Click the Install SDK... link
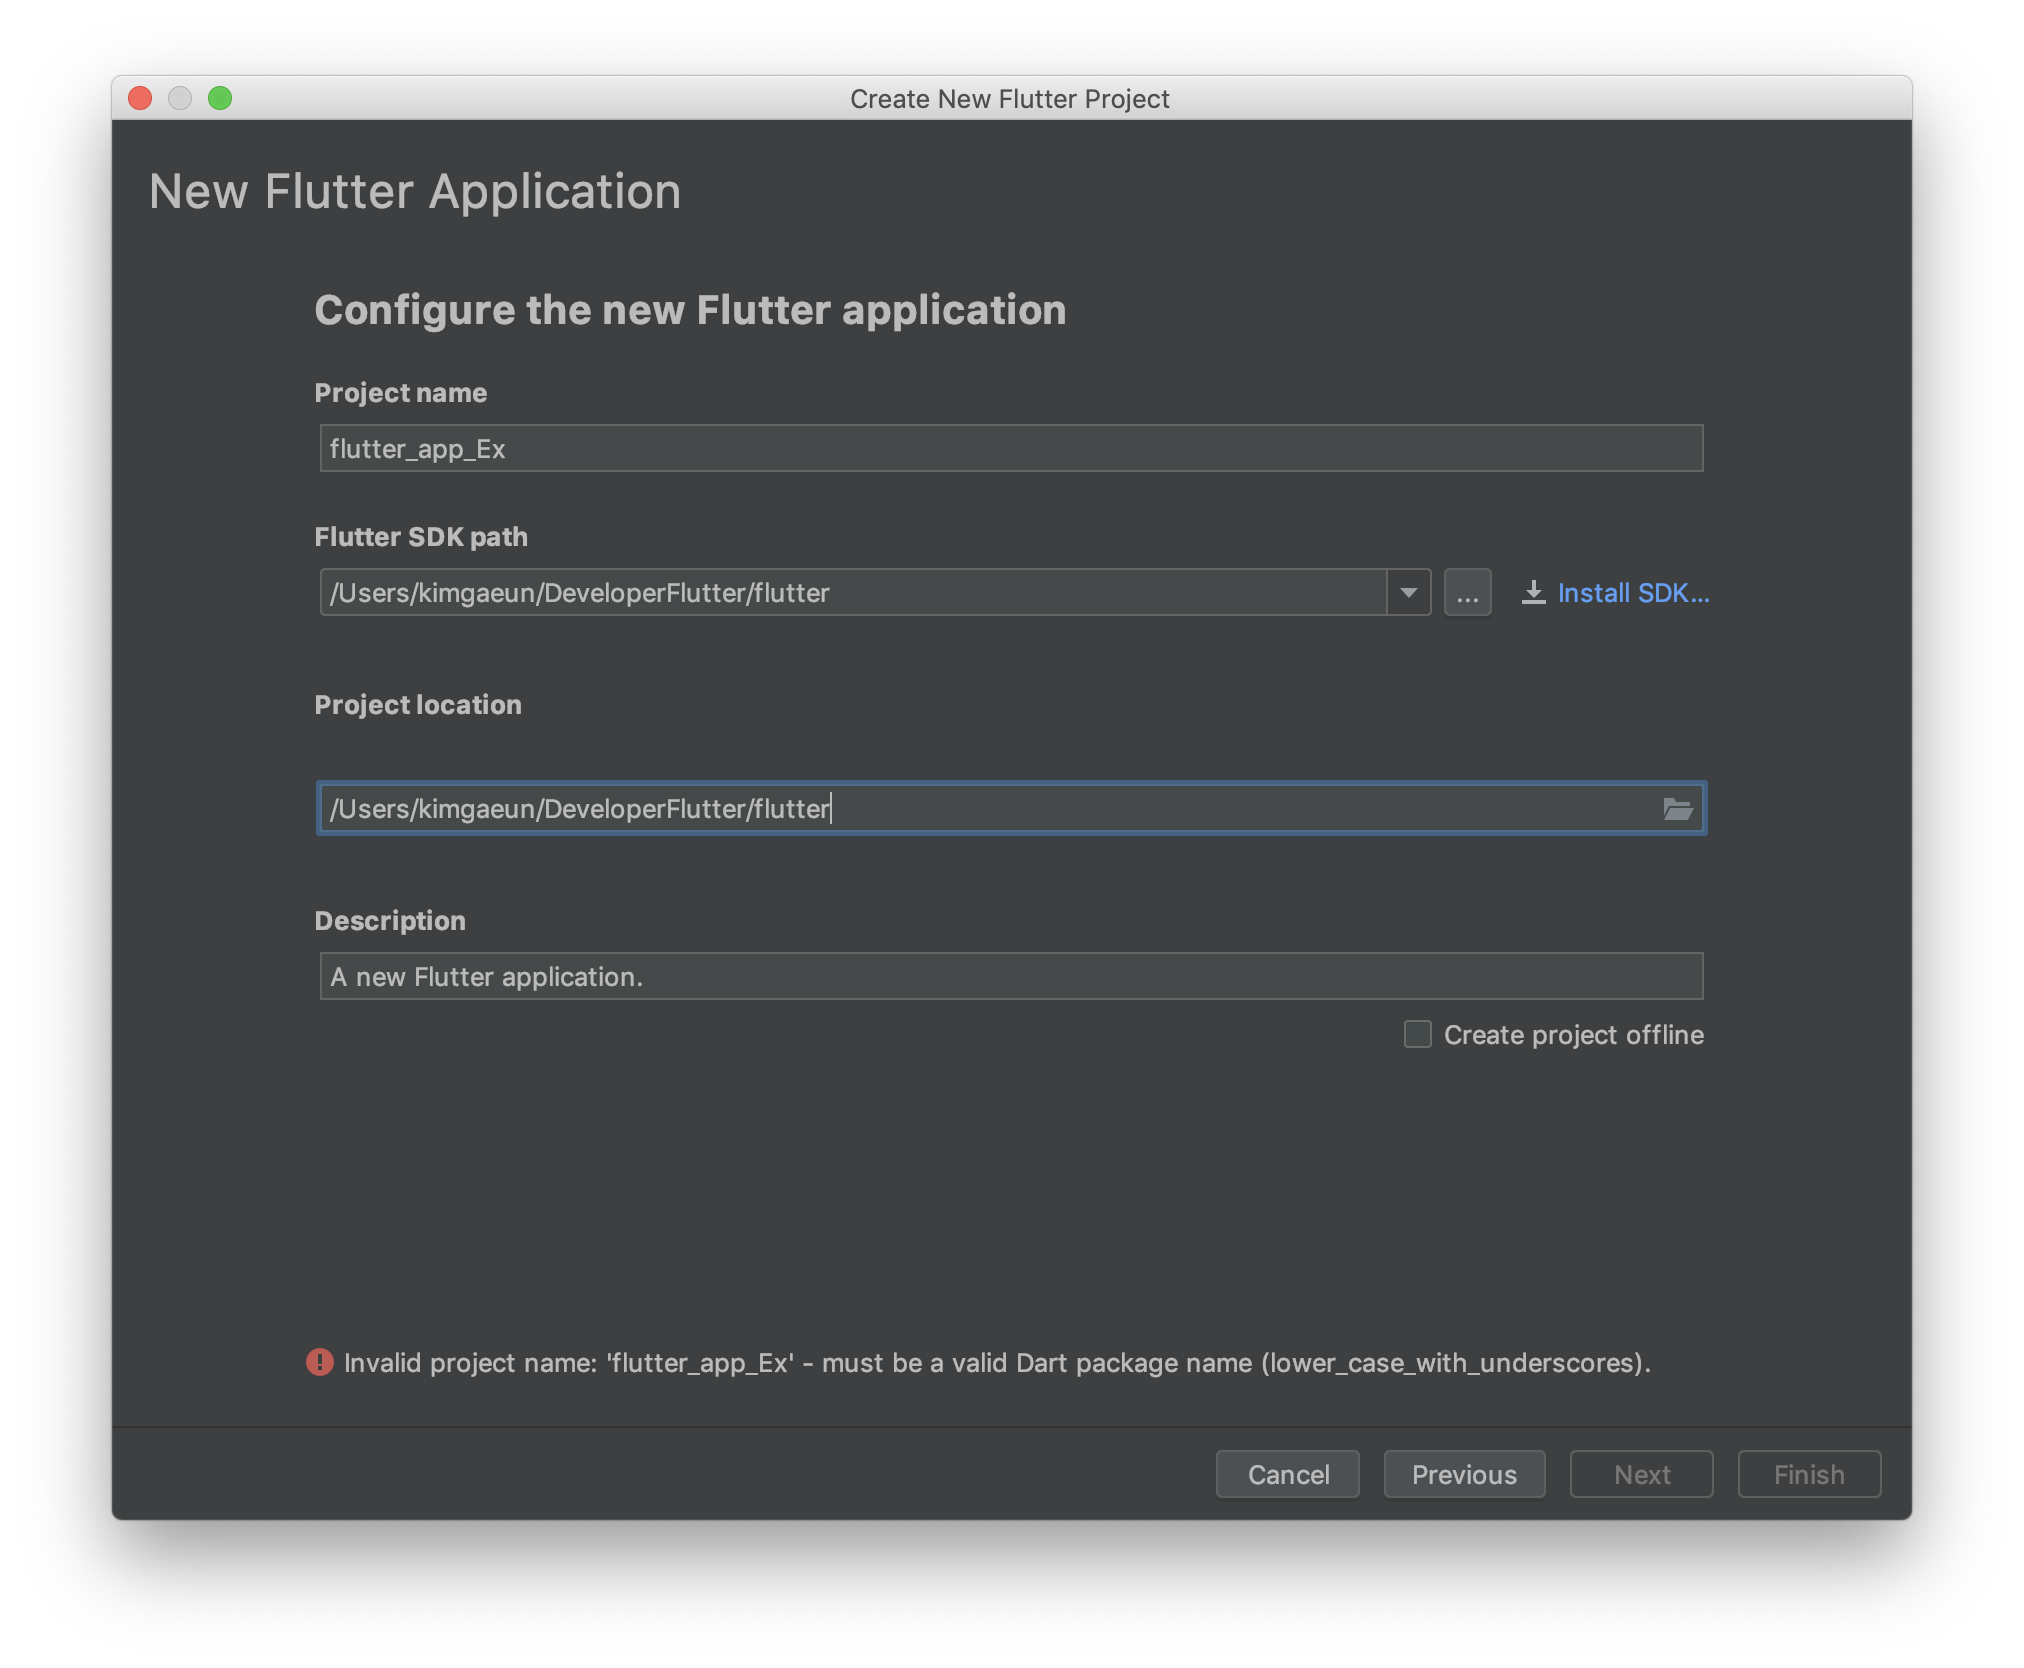Screen dimensions: 2024x1668 [x=1633, y=593]
